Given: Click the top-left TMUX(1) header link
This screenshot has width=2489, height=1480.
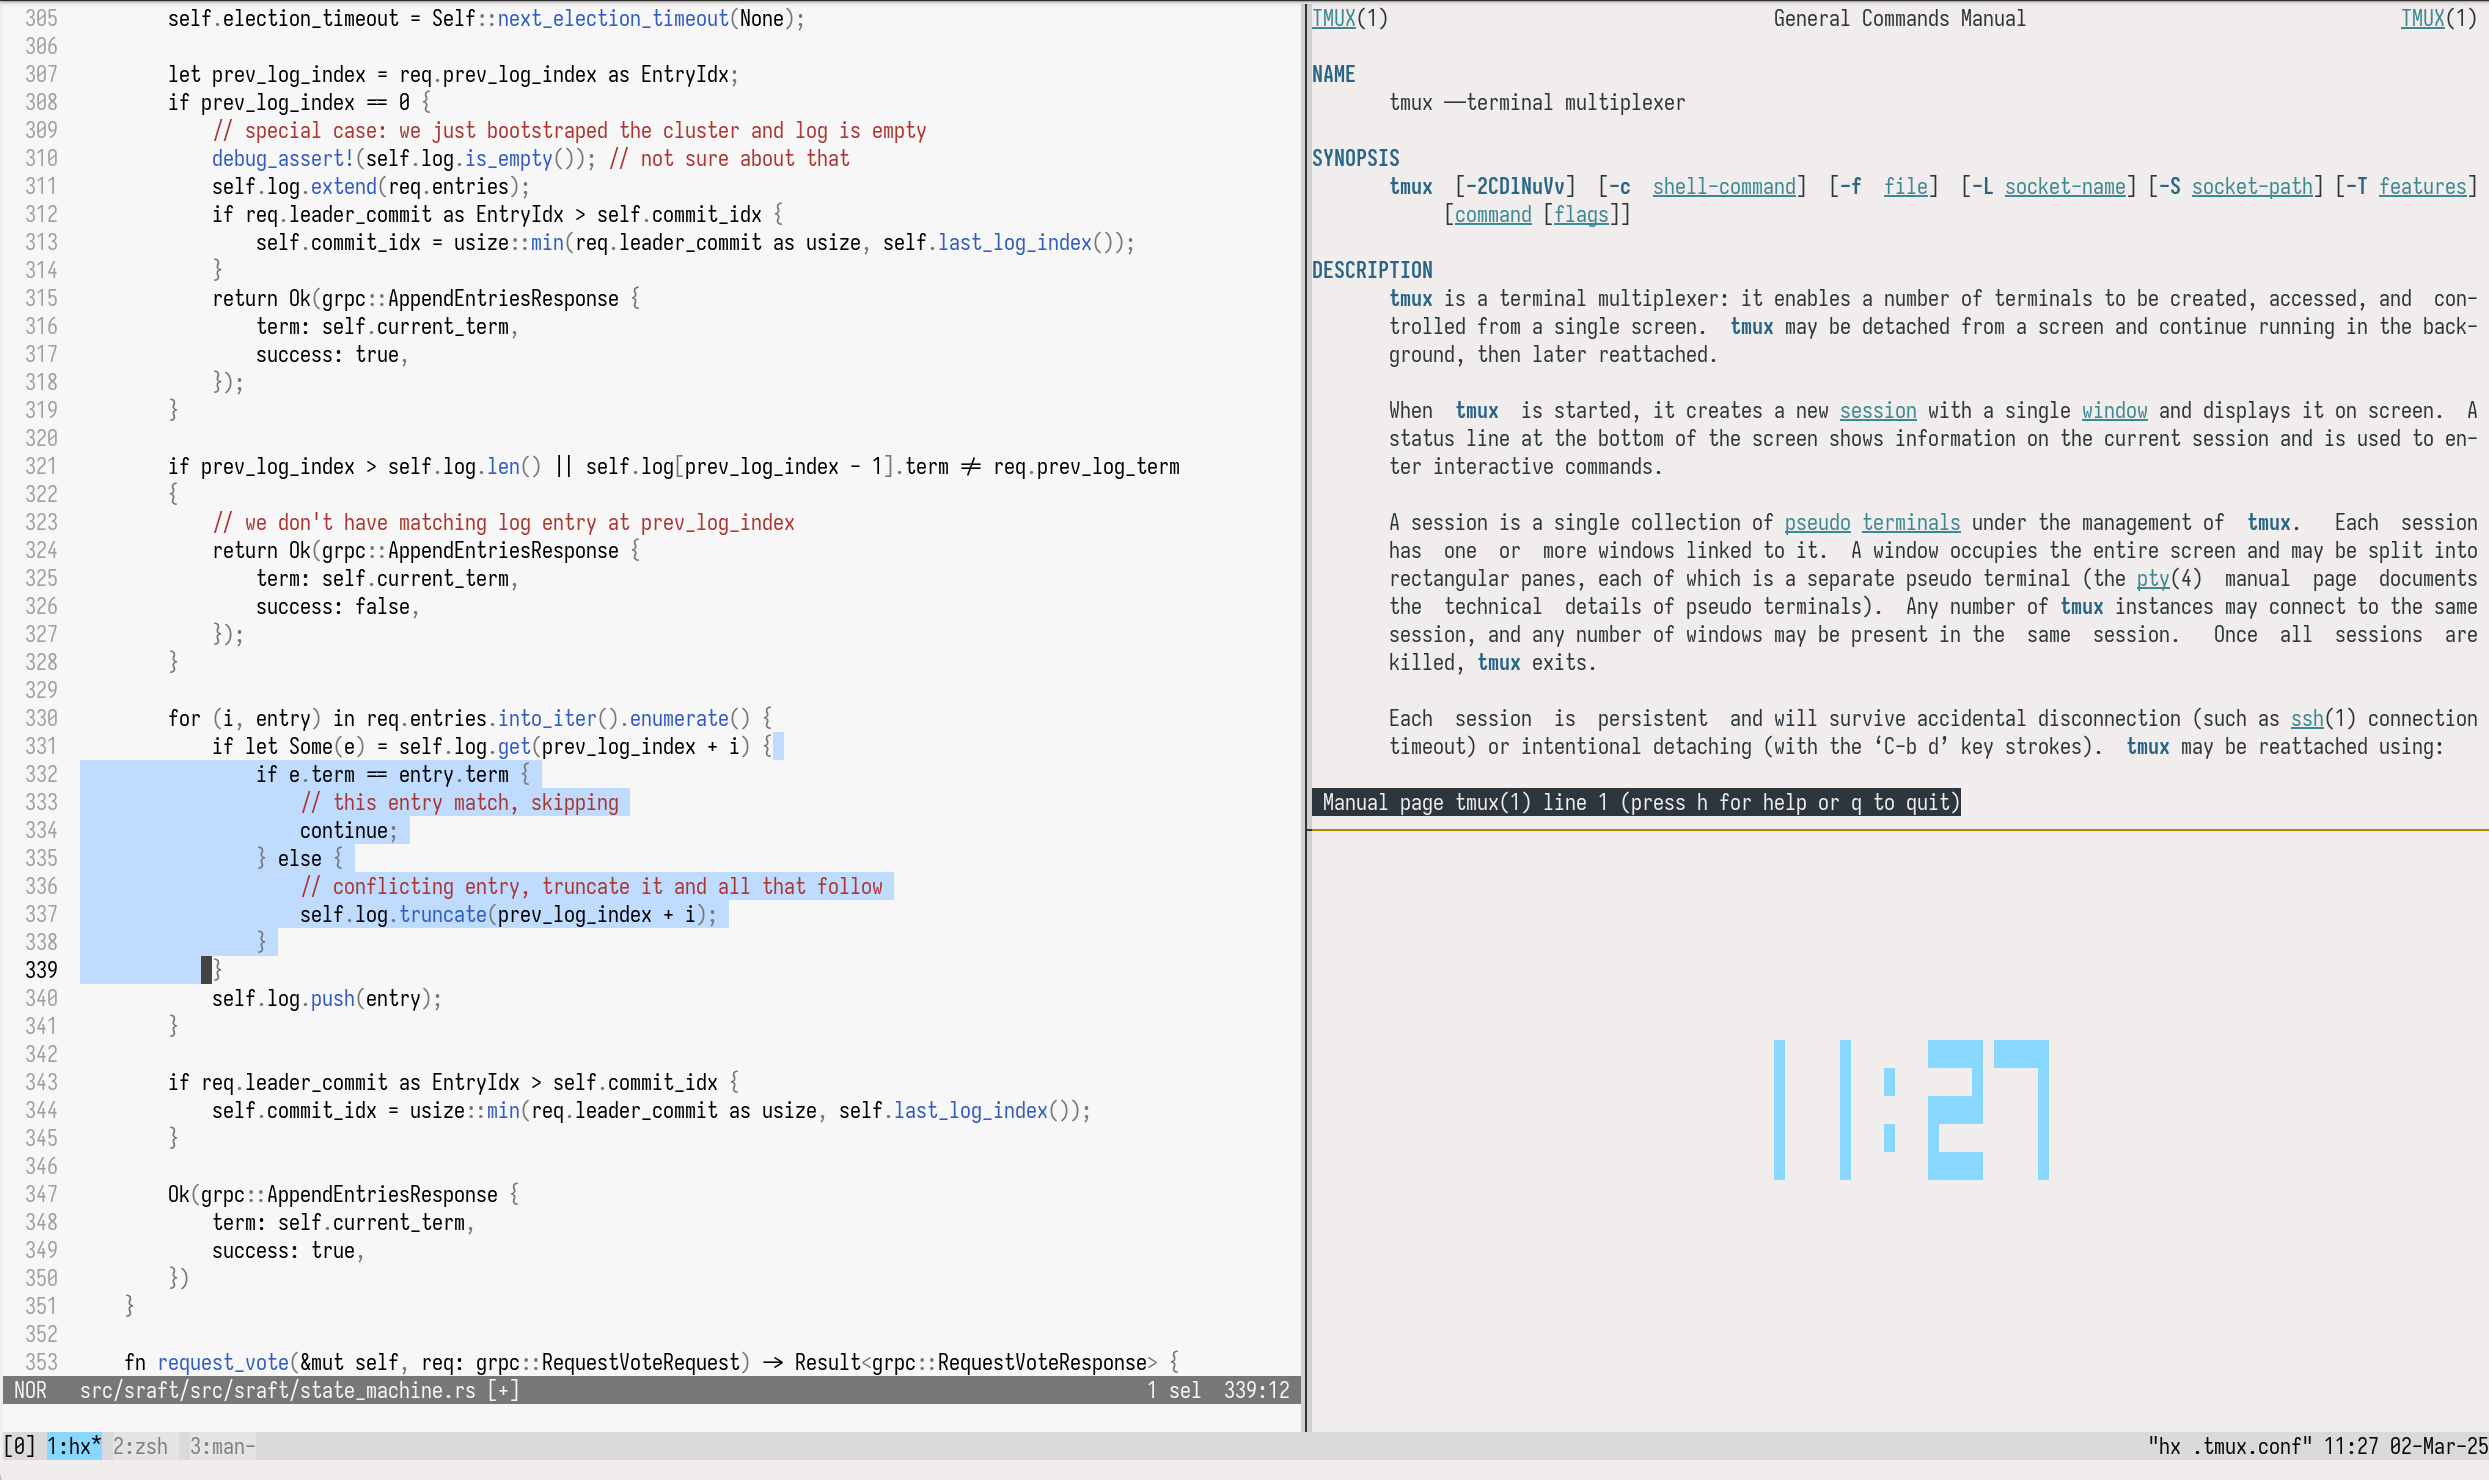Looking at the screenshot, I should pos(1350,18).
